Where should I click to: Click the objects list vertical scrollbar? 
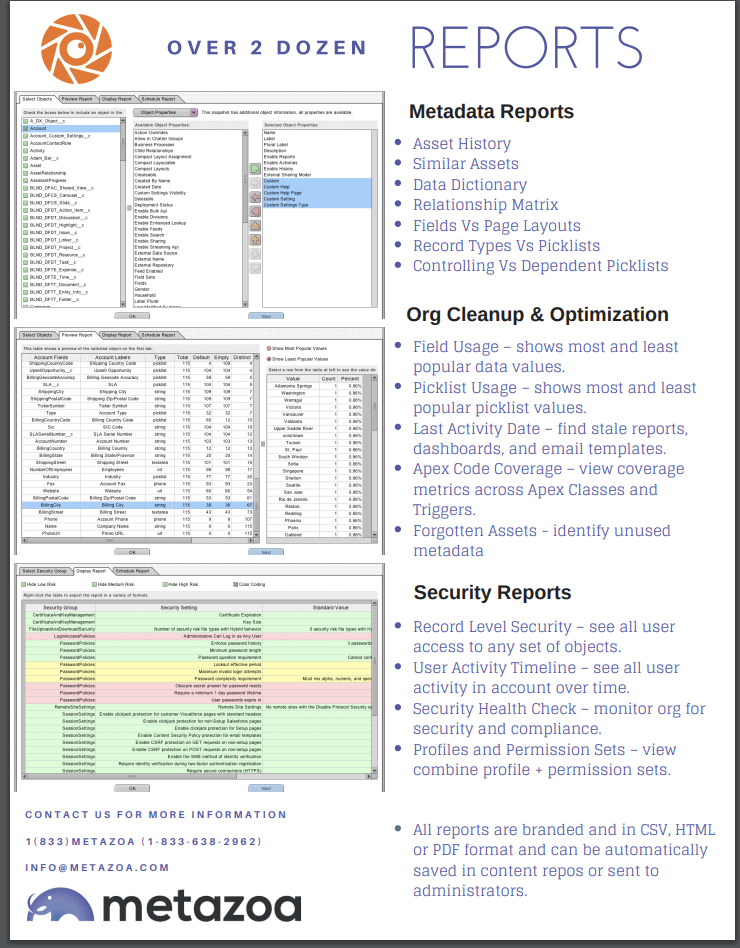(123, 212)
